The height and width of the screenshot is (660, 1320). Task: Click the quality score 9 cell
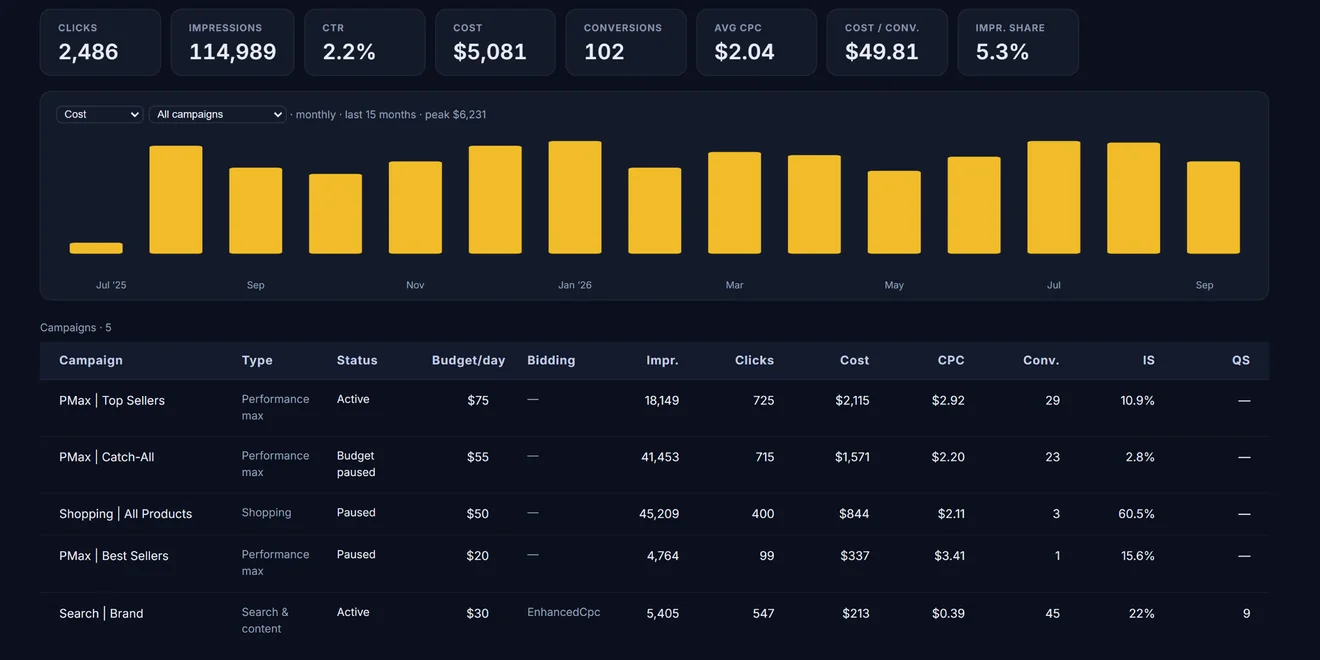pos(1246,613)
